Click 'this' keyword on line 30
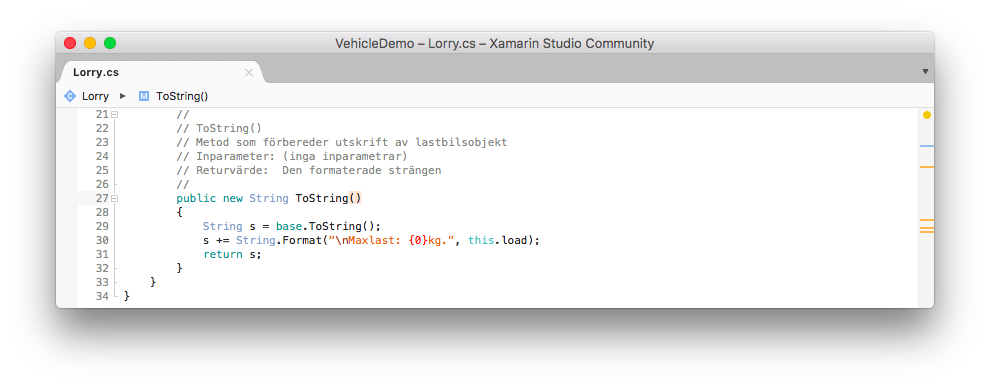The width and height of the screenshot is (990, 388). tap(480, 240)
